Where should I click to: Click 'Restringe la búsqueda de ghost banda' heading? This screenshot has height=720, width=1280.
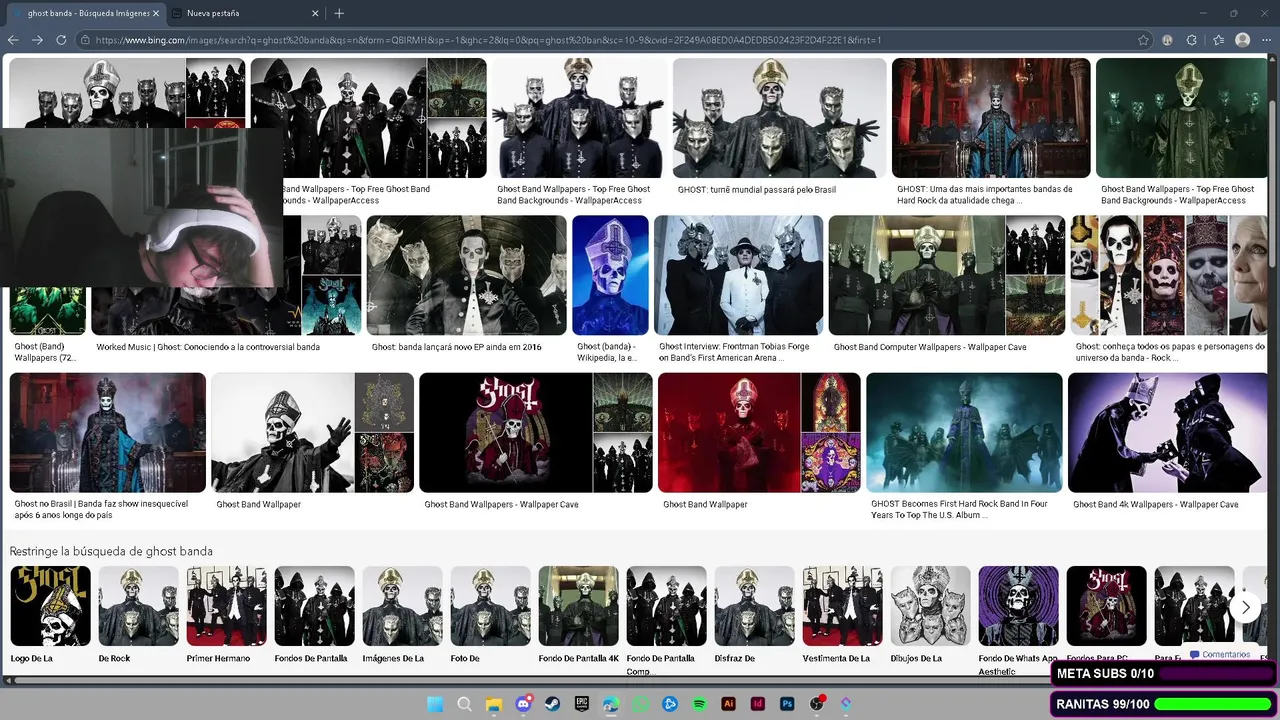click(111, 551)
